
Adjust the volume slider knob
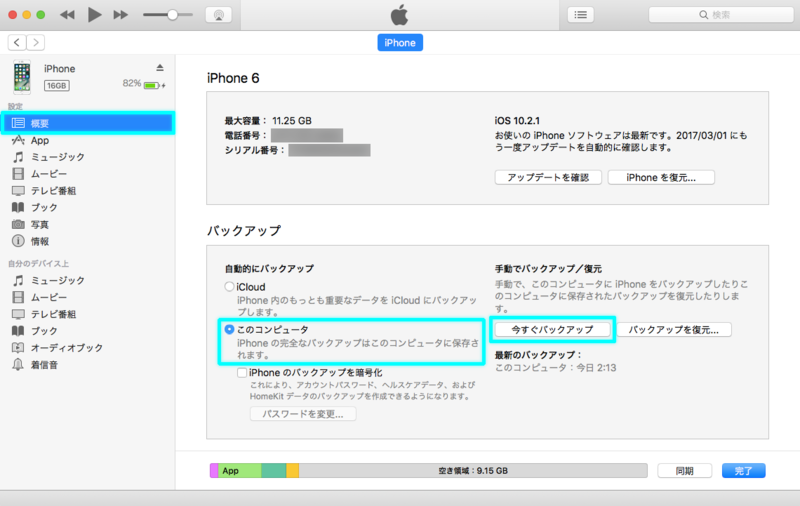point(172,15)
